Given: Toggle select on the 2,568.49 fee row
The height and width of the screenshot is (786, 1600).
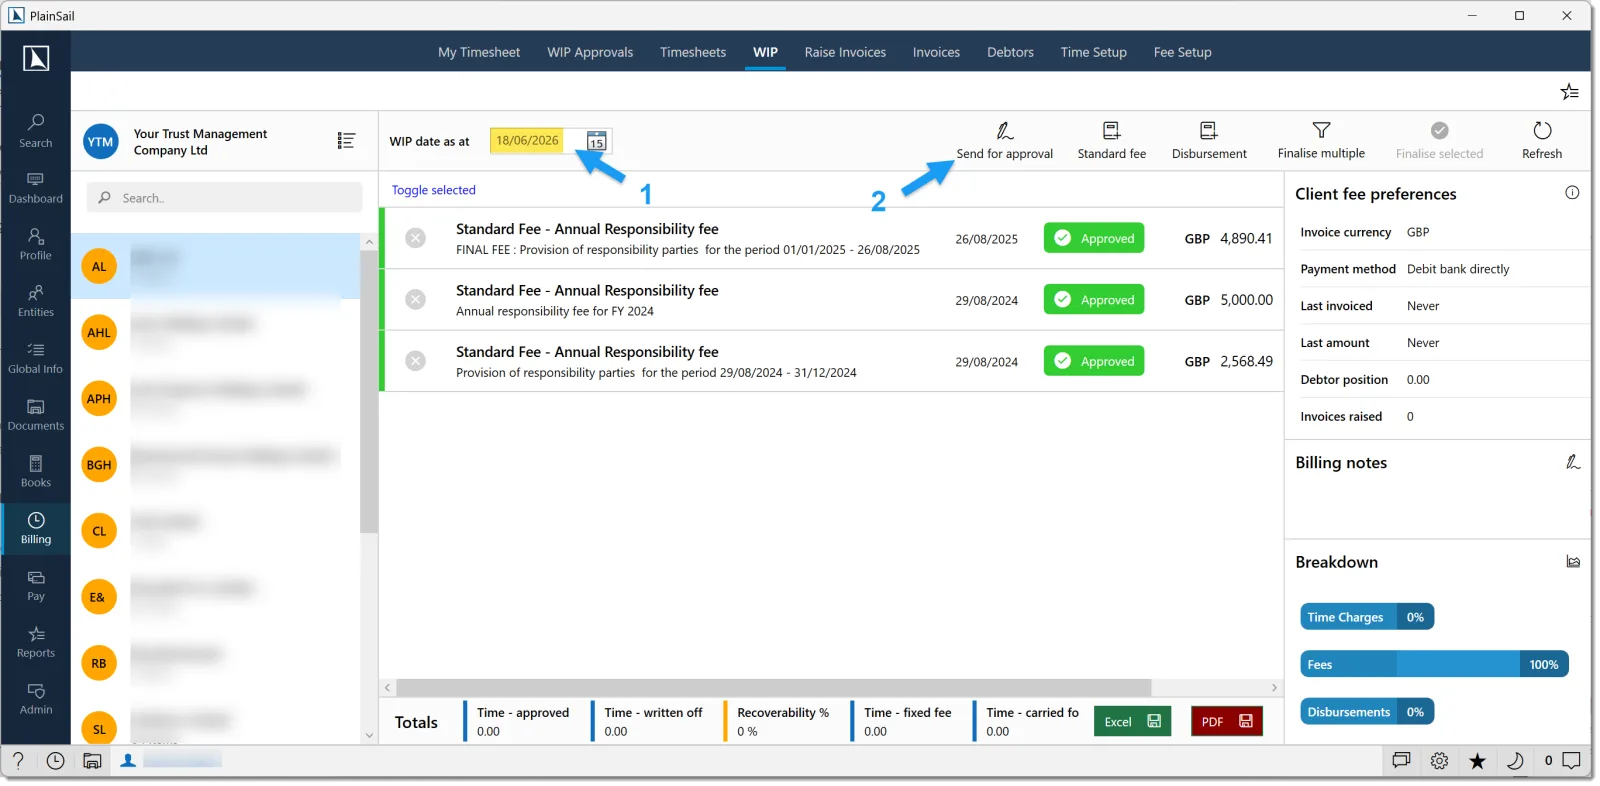Looking at the screenshot, I should click(416, 360).
